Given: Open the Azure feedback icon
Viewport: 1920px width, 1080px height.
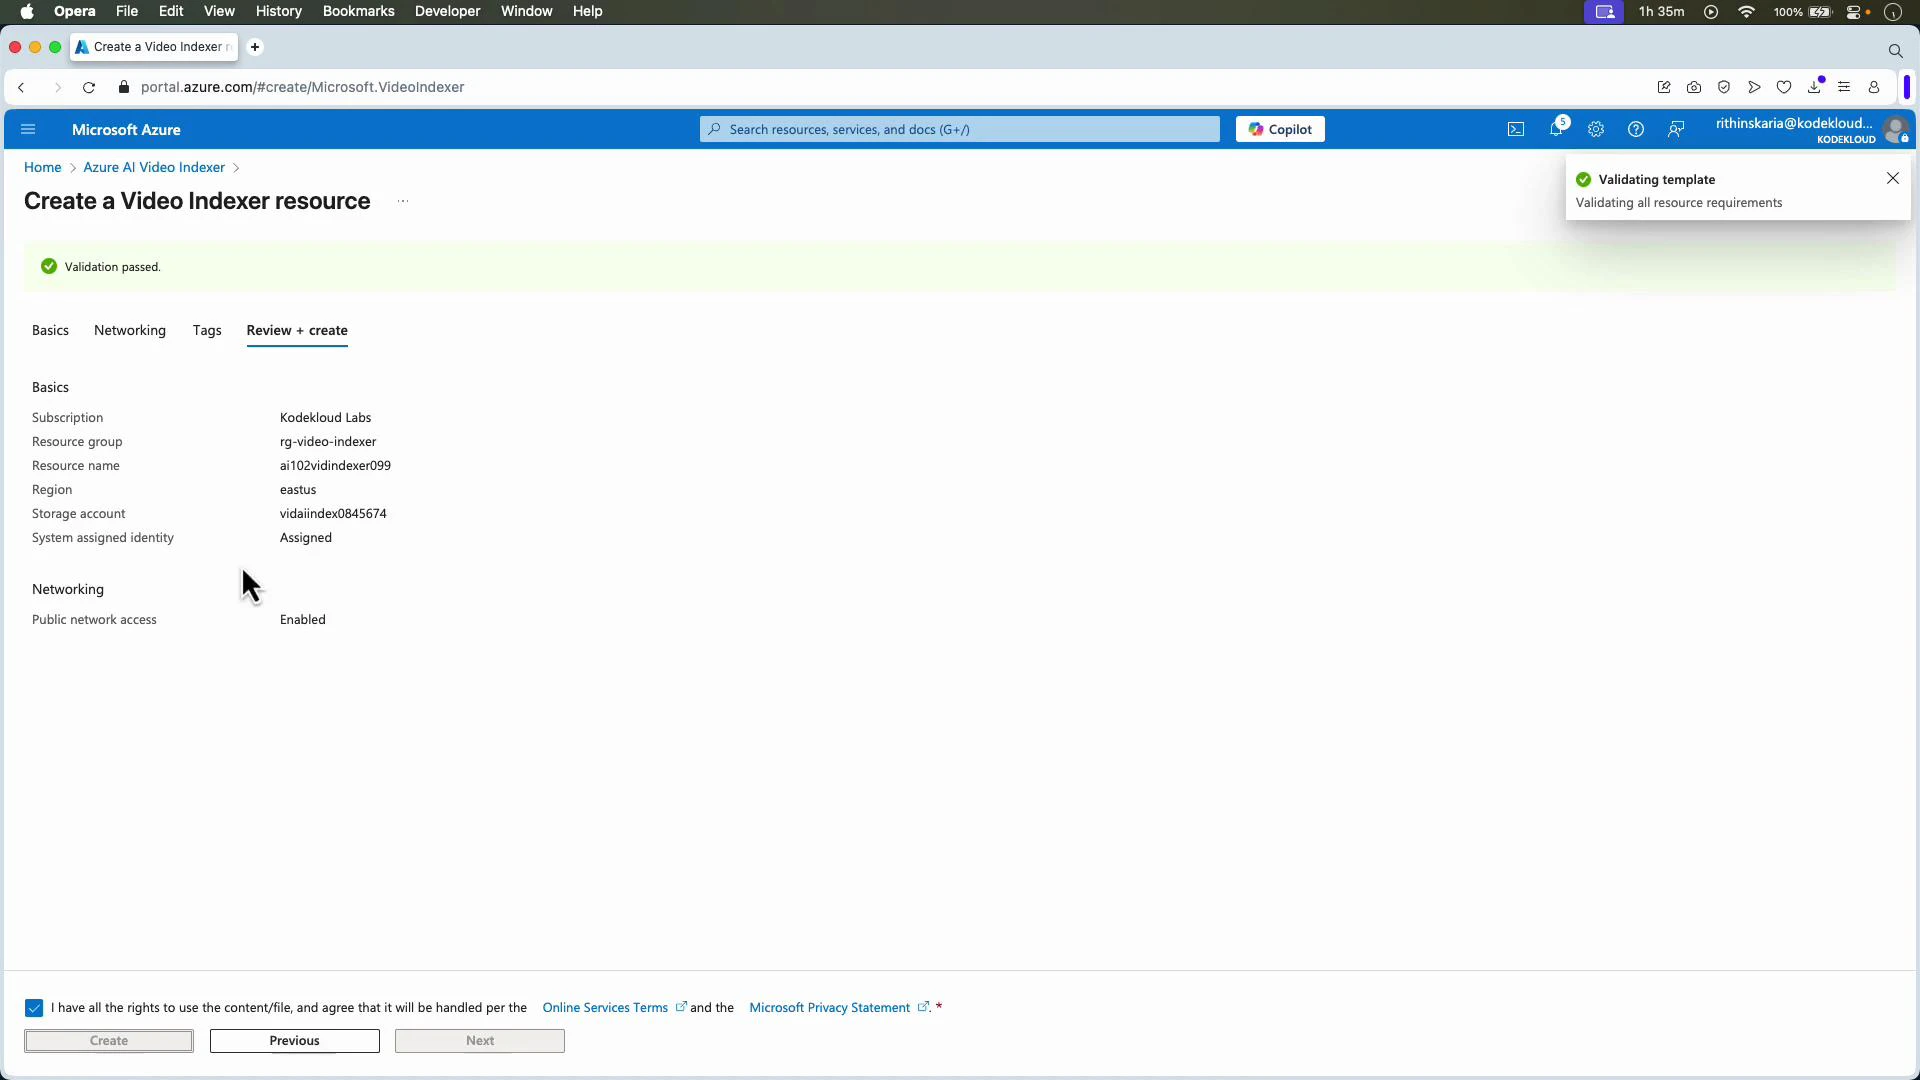Looking at the screenshot, I should pos(1676,129).
